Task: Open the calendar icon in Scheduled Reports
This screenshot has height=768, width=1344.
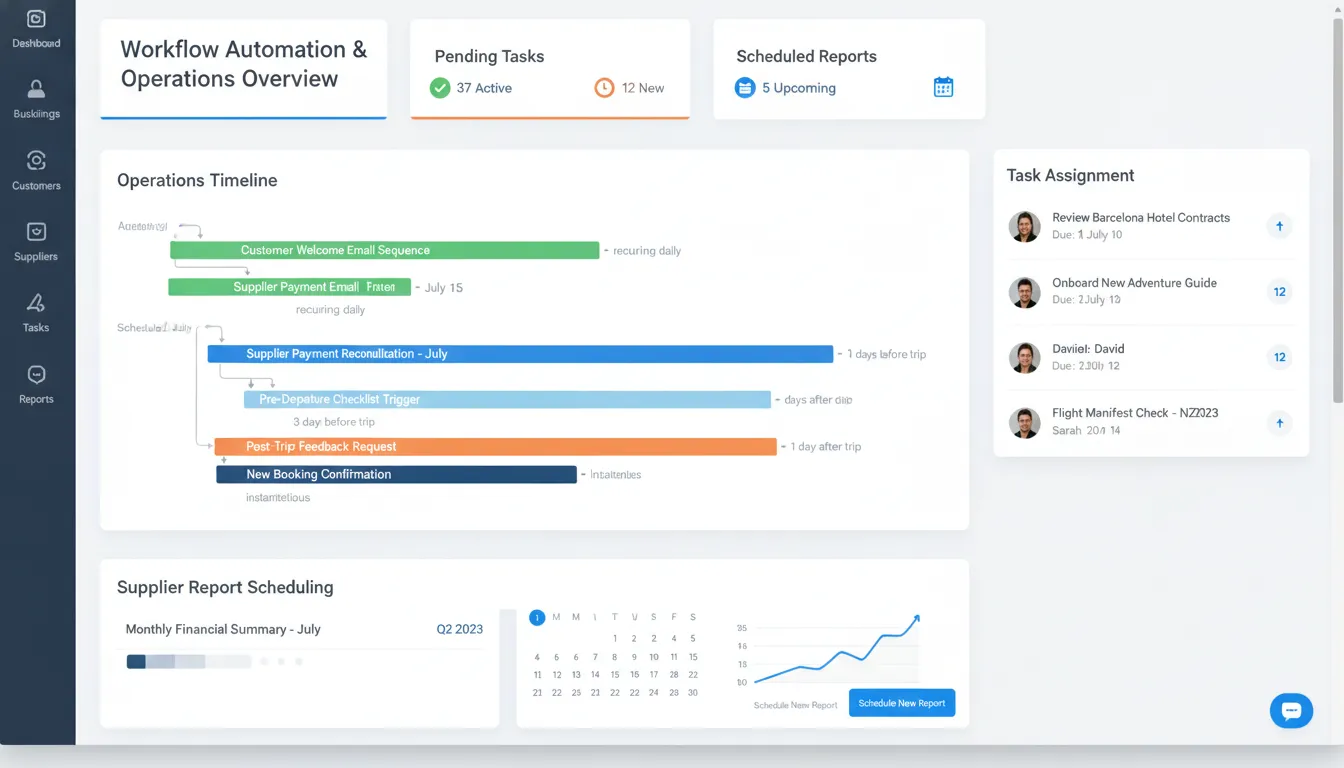Action: pos(943,87)
